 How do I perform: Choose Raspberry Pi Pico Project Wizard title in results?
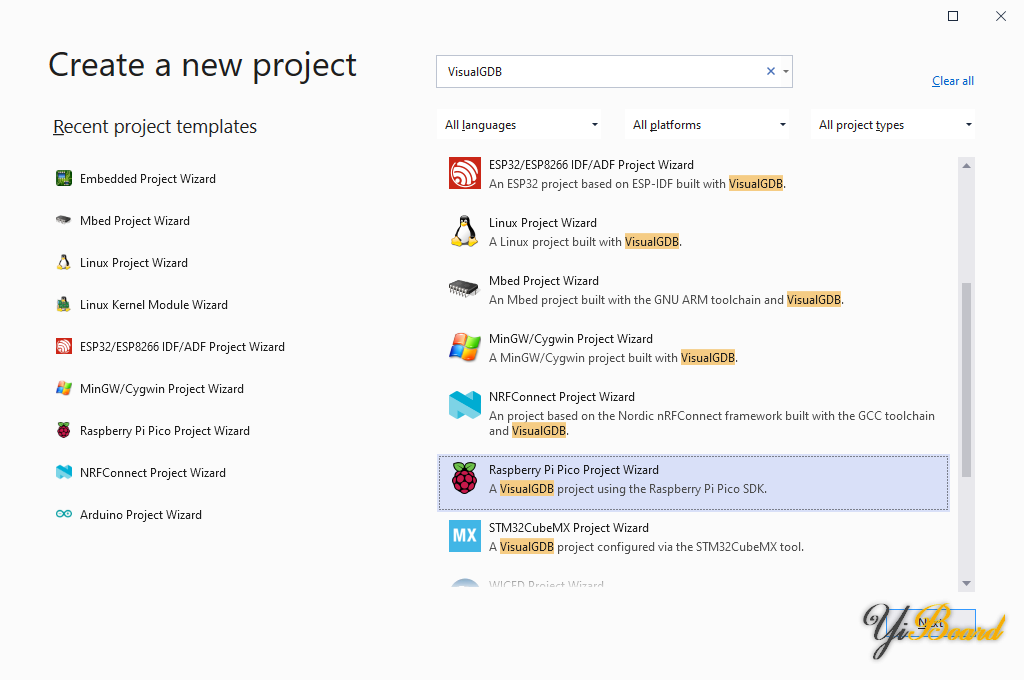coord(574,470)
